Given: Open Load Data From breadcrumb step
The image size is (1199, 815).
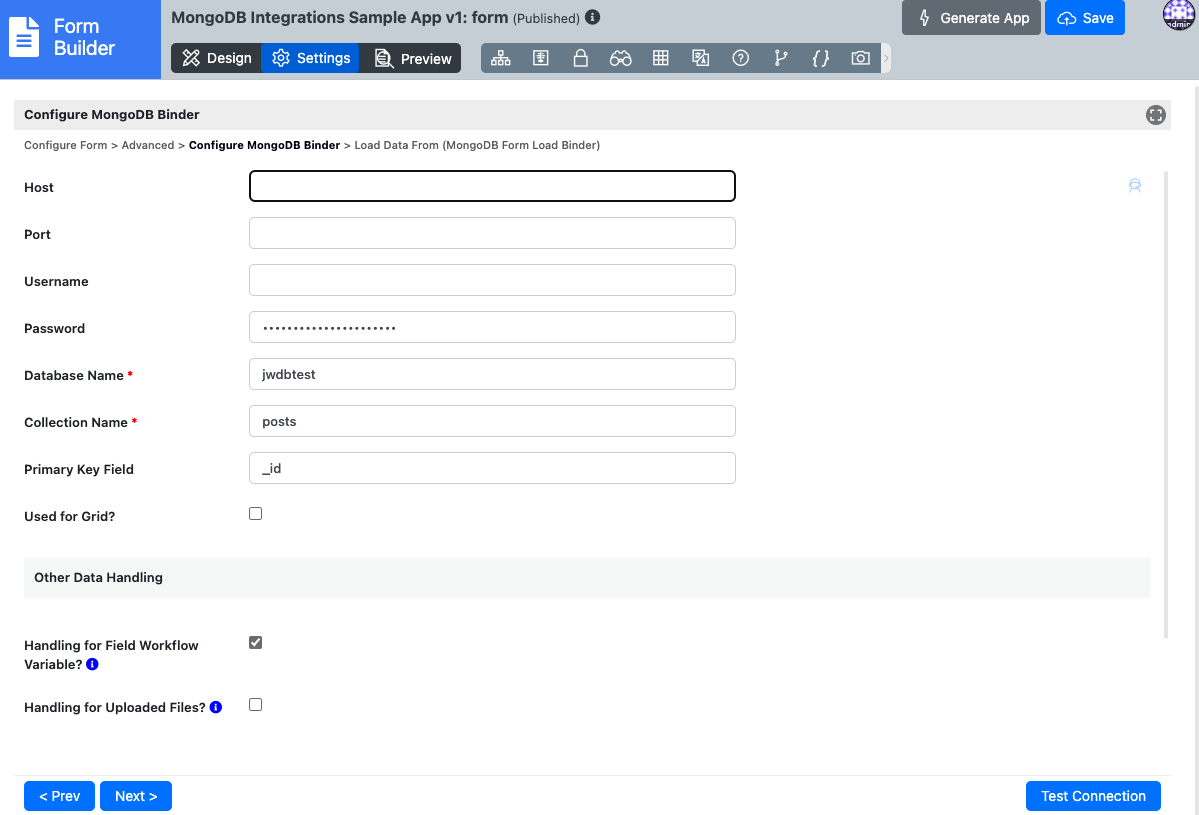Looking at the screenshot, I should click(477, 145).
